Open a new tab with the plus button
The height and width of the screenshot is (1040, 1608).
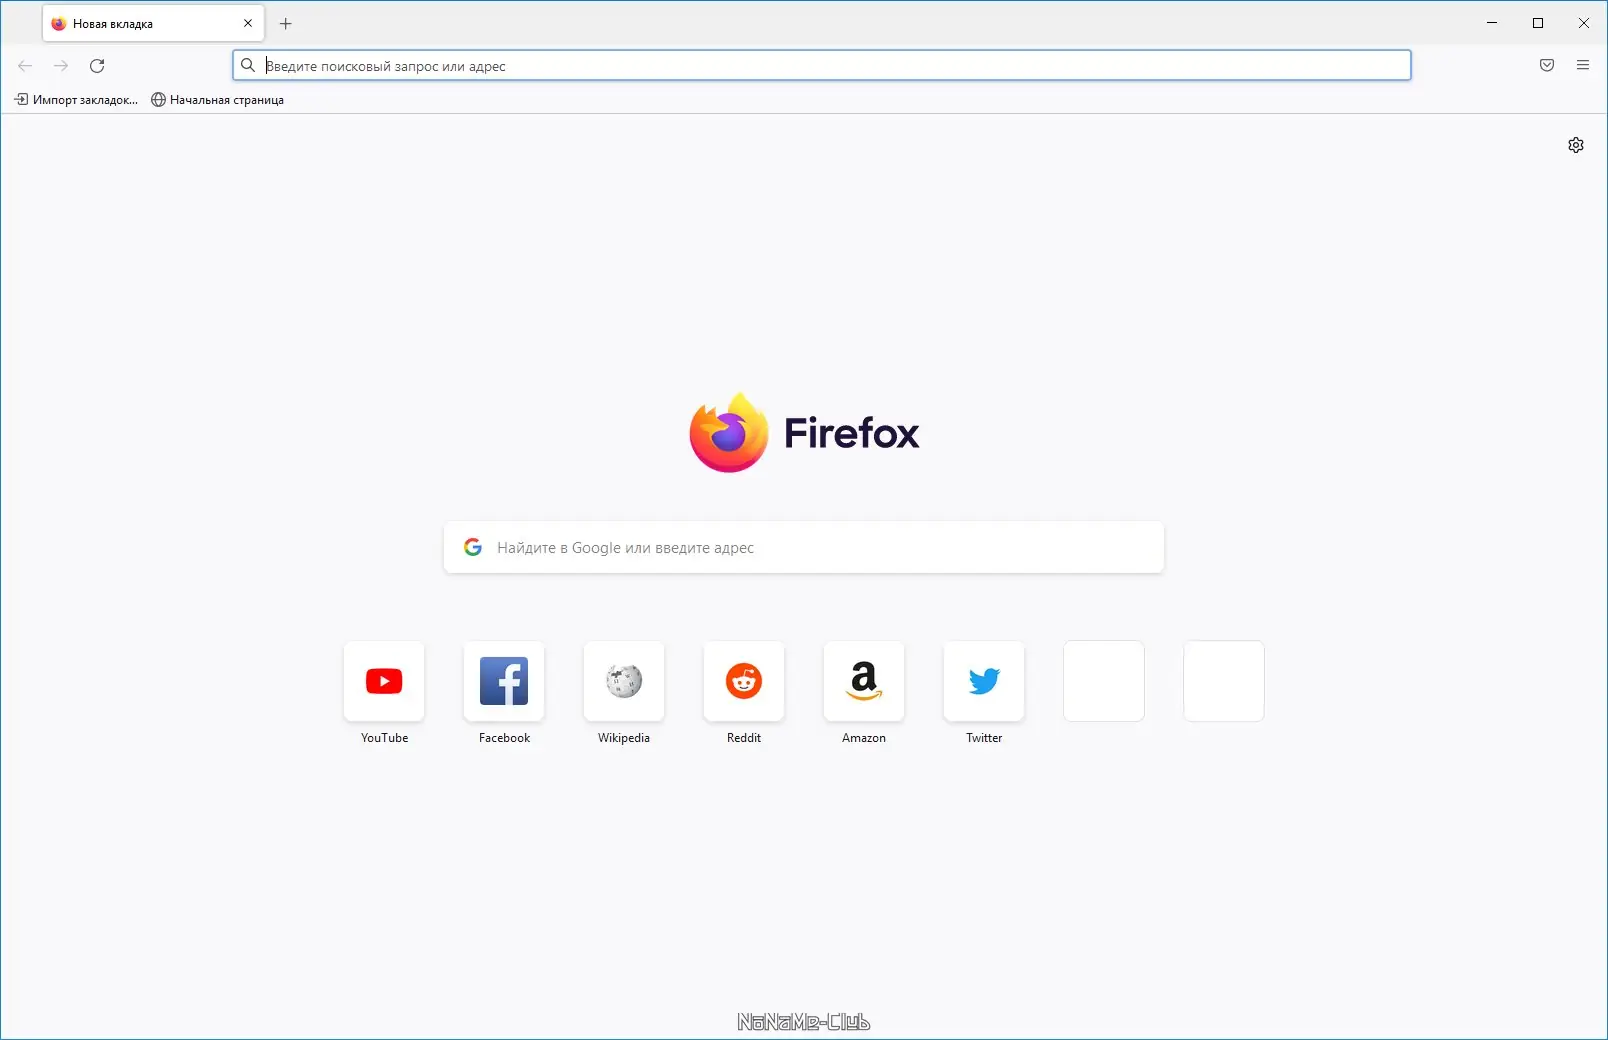click(286, 23)
